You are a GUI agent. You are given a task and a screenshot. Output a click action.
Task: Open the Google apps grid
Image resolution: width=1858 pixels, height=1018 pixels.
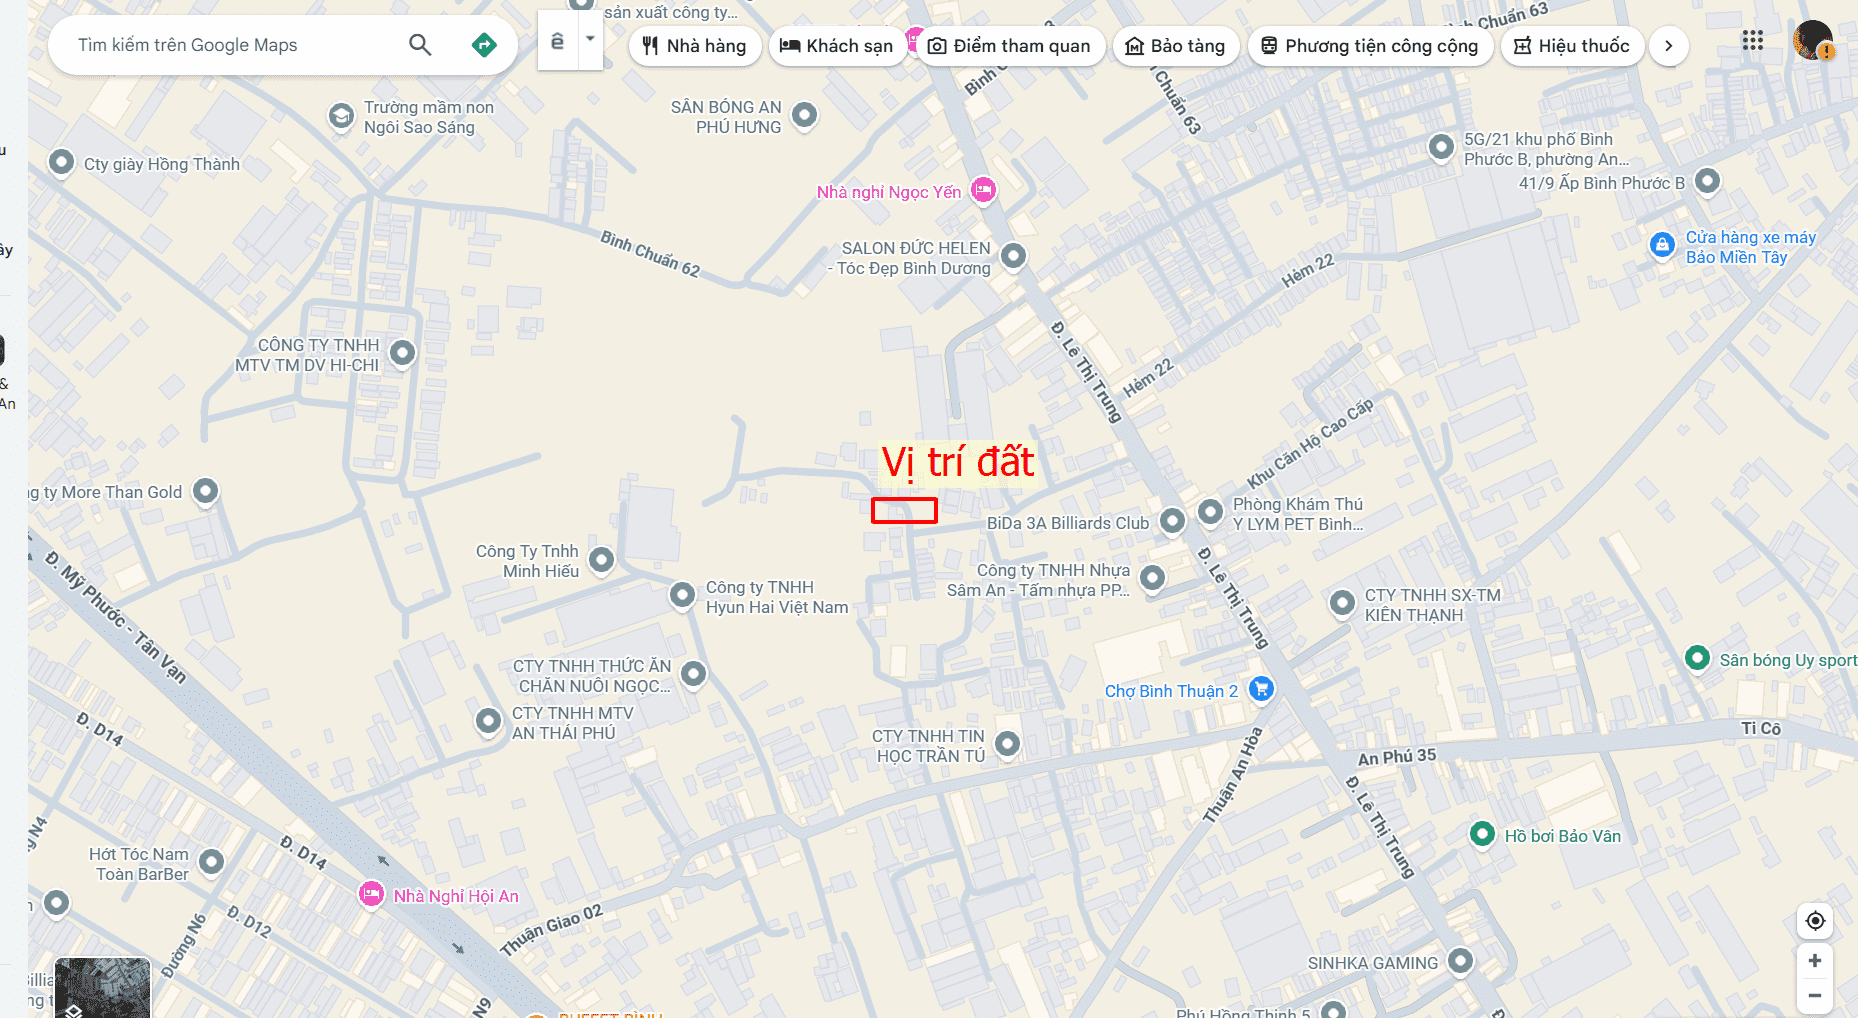pyautogui.click(x=1752, y=41)
